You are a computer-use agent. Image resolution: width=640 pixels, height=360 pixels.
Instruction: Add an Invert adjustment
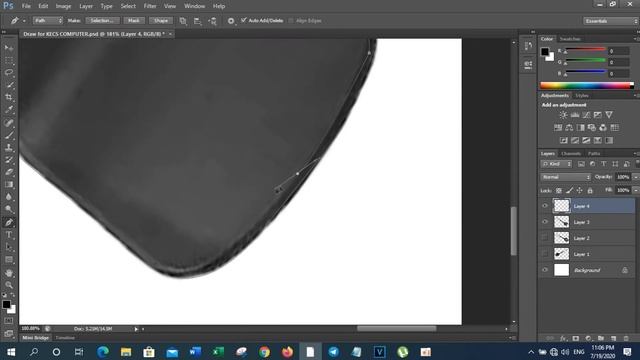(x=564, y=140)
